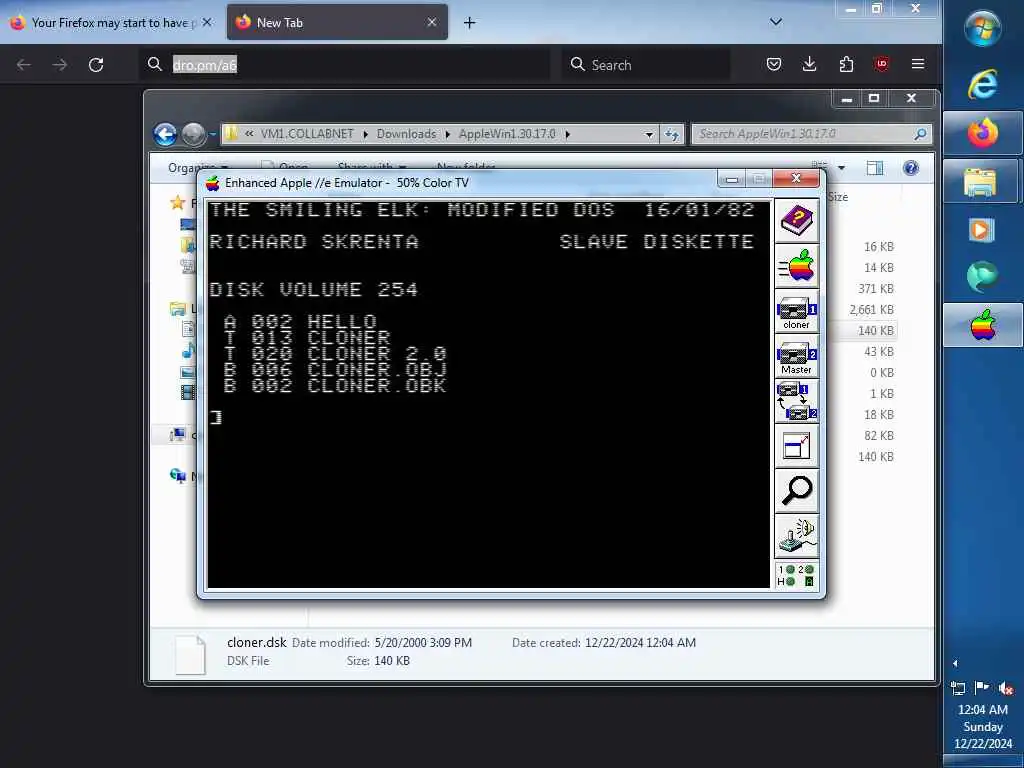Click the Size column header
The image size is (1024, 768).
click(838, 197)
